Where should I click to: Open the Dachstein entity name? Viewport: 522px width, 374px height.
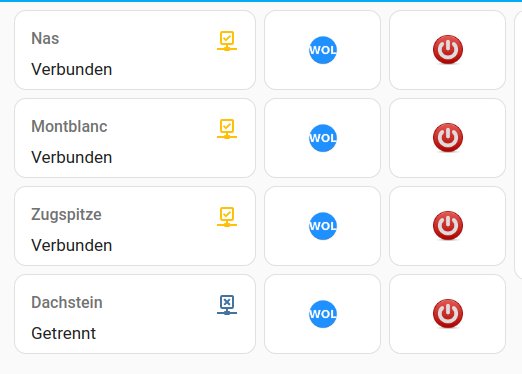67,302
